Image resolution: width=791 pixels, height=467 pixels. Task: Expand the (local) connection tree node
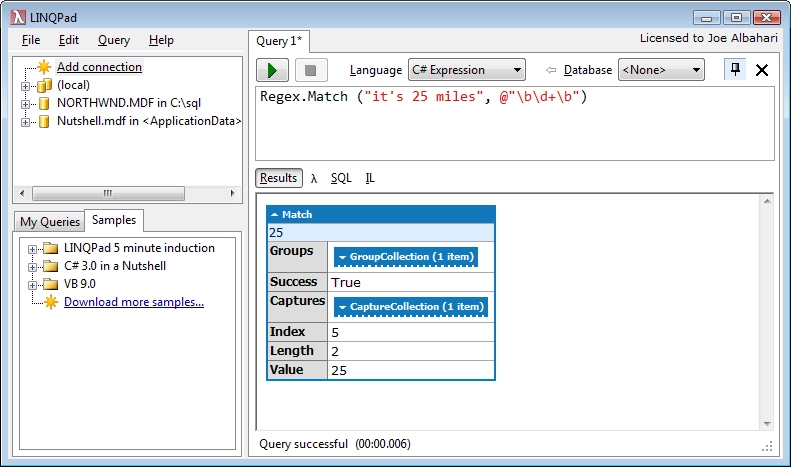pyautogui.click(x=25, y=86)
